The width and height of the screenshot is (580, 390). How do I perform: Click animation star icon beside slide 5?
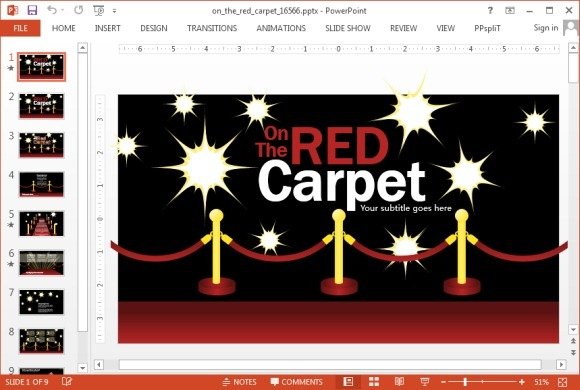(x=11, y=225)
